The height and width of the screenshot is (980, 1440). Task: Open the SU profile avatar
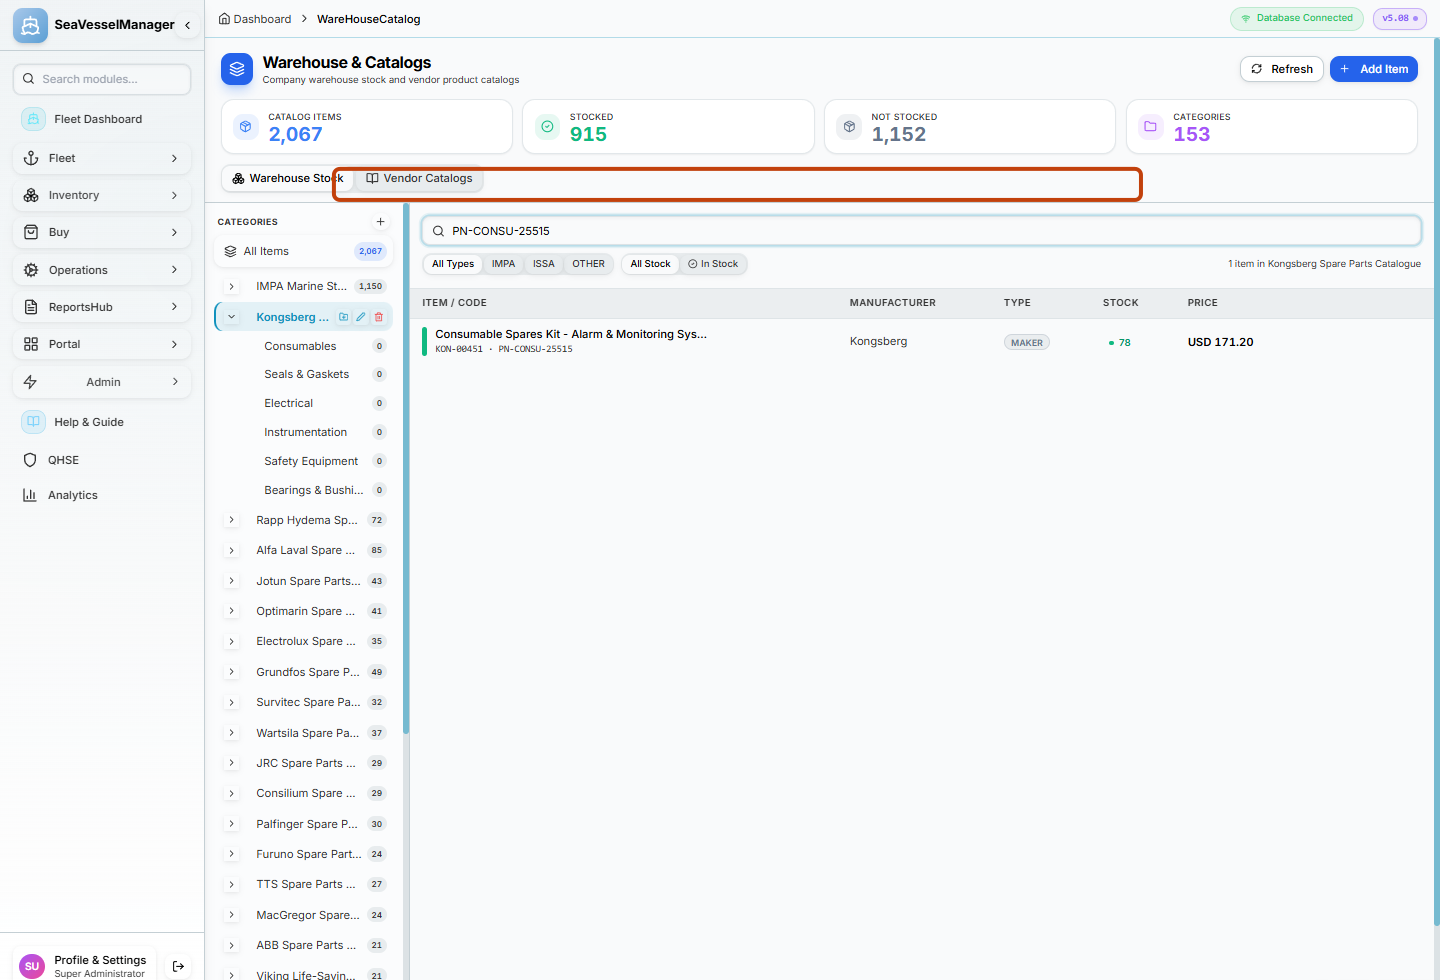[x=32, y=966]
